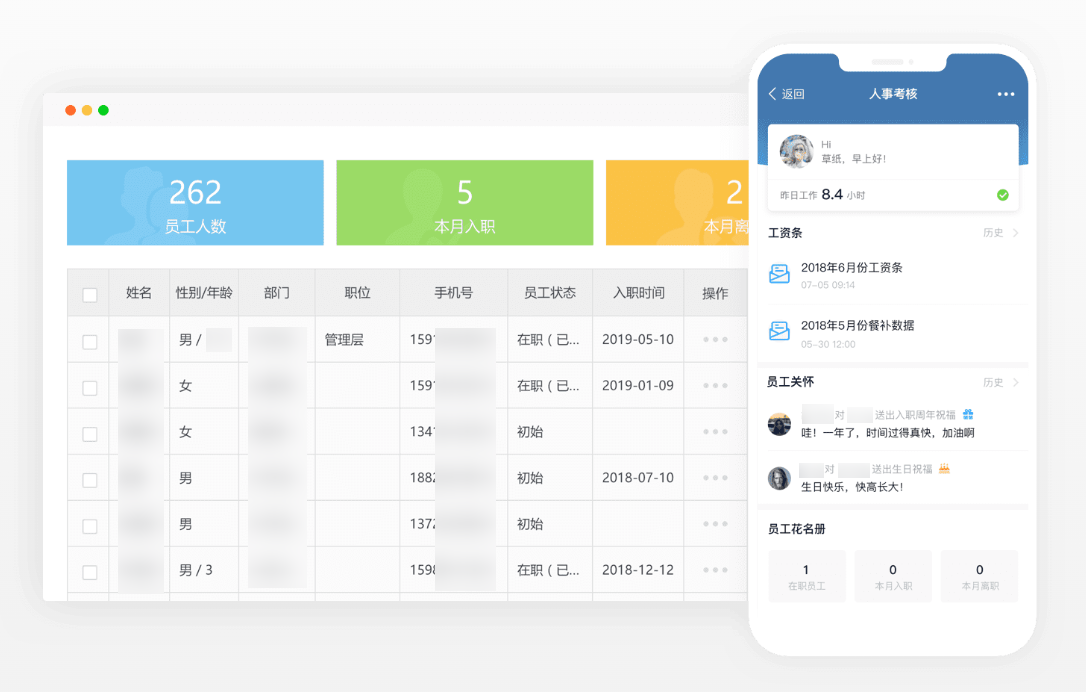Click the avatar beside 入职周年祝福 message
This screenshot has width=1086, height=692.
click(x=779, y=424)
